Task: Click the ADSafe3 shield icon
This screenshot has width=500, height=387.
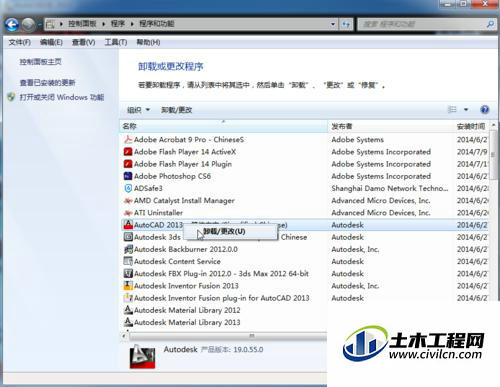Action: [128, 188]
